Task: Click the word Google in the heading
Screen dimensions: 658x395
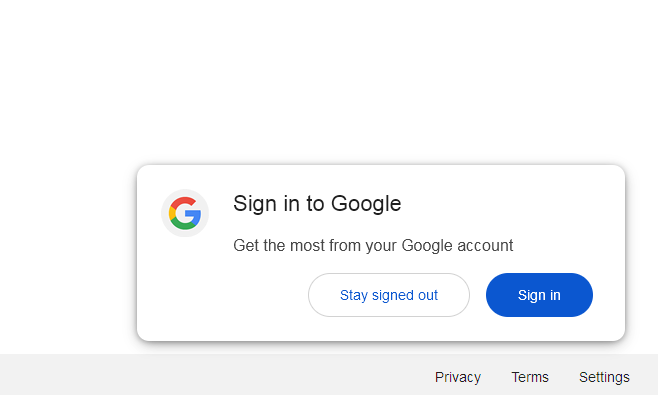Action: tap(366, 204)
